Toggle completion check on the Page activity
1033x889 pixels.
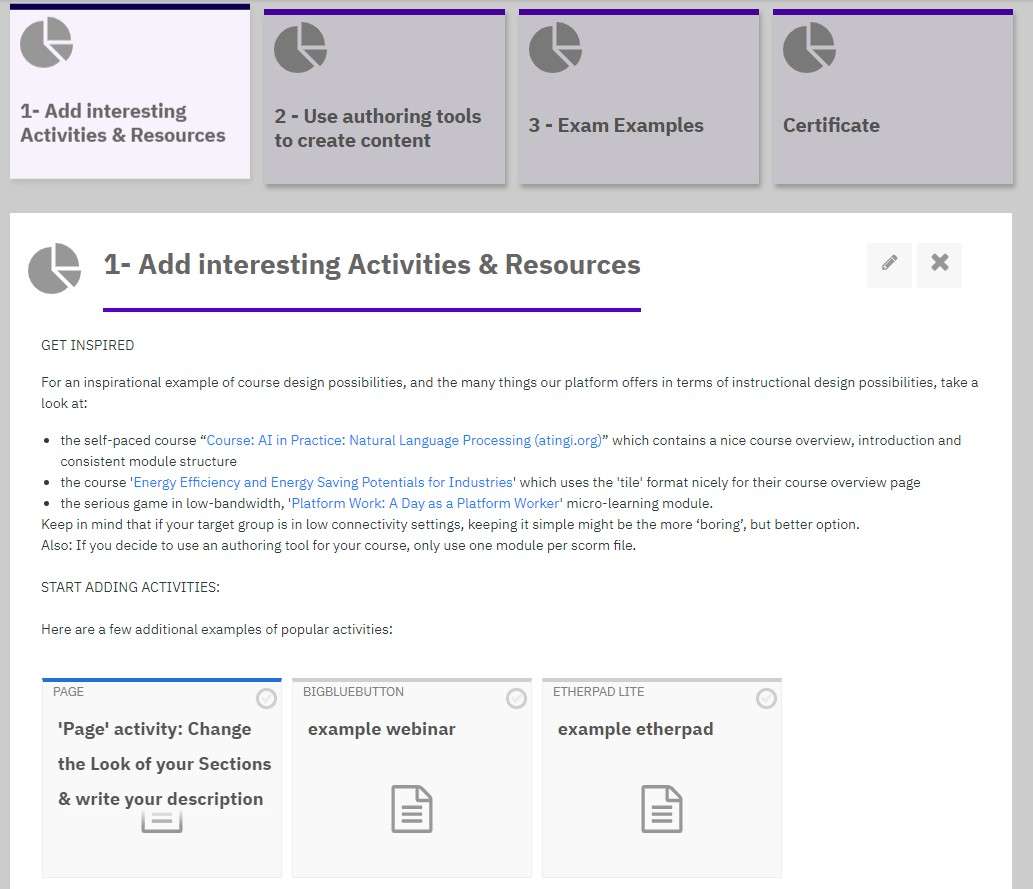266,699
